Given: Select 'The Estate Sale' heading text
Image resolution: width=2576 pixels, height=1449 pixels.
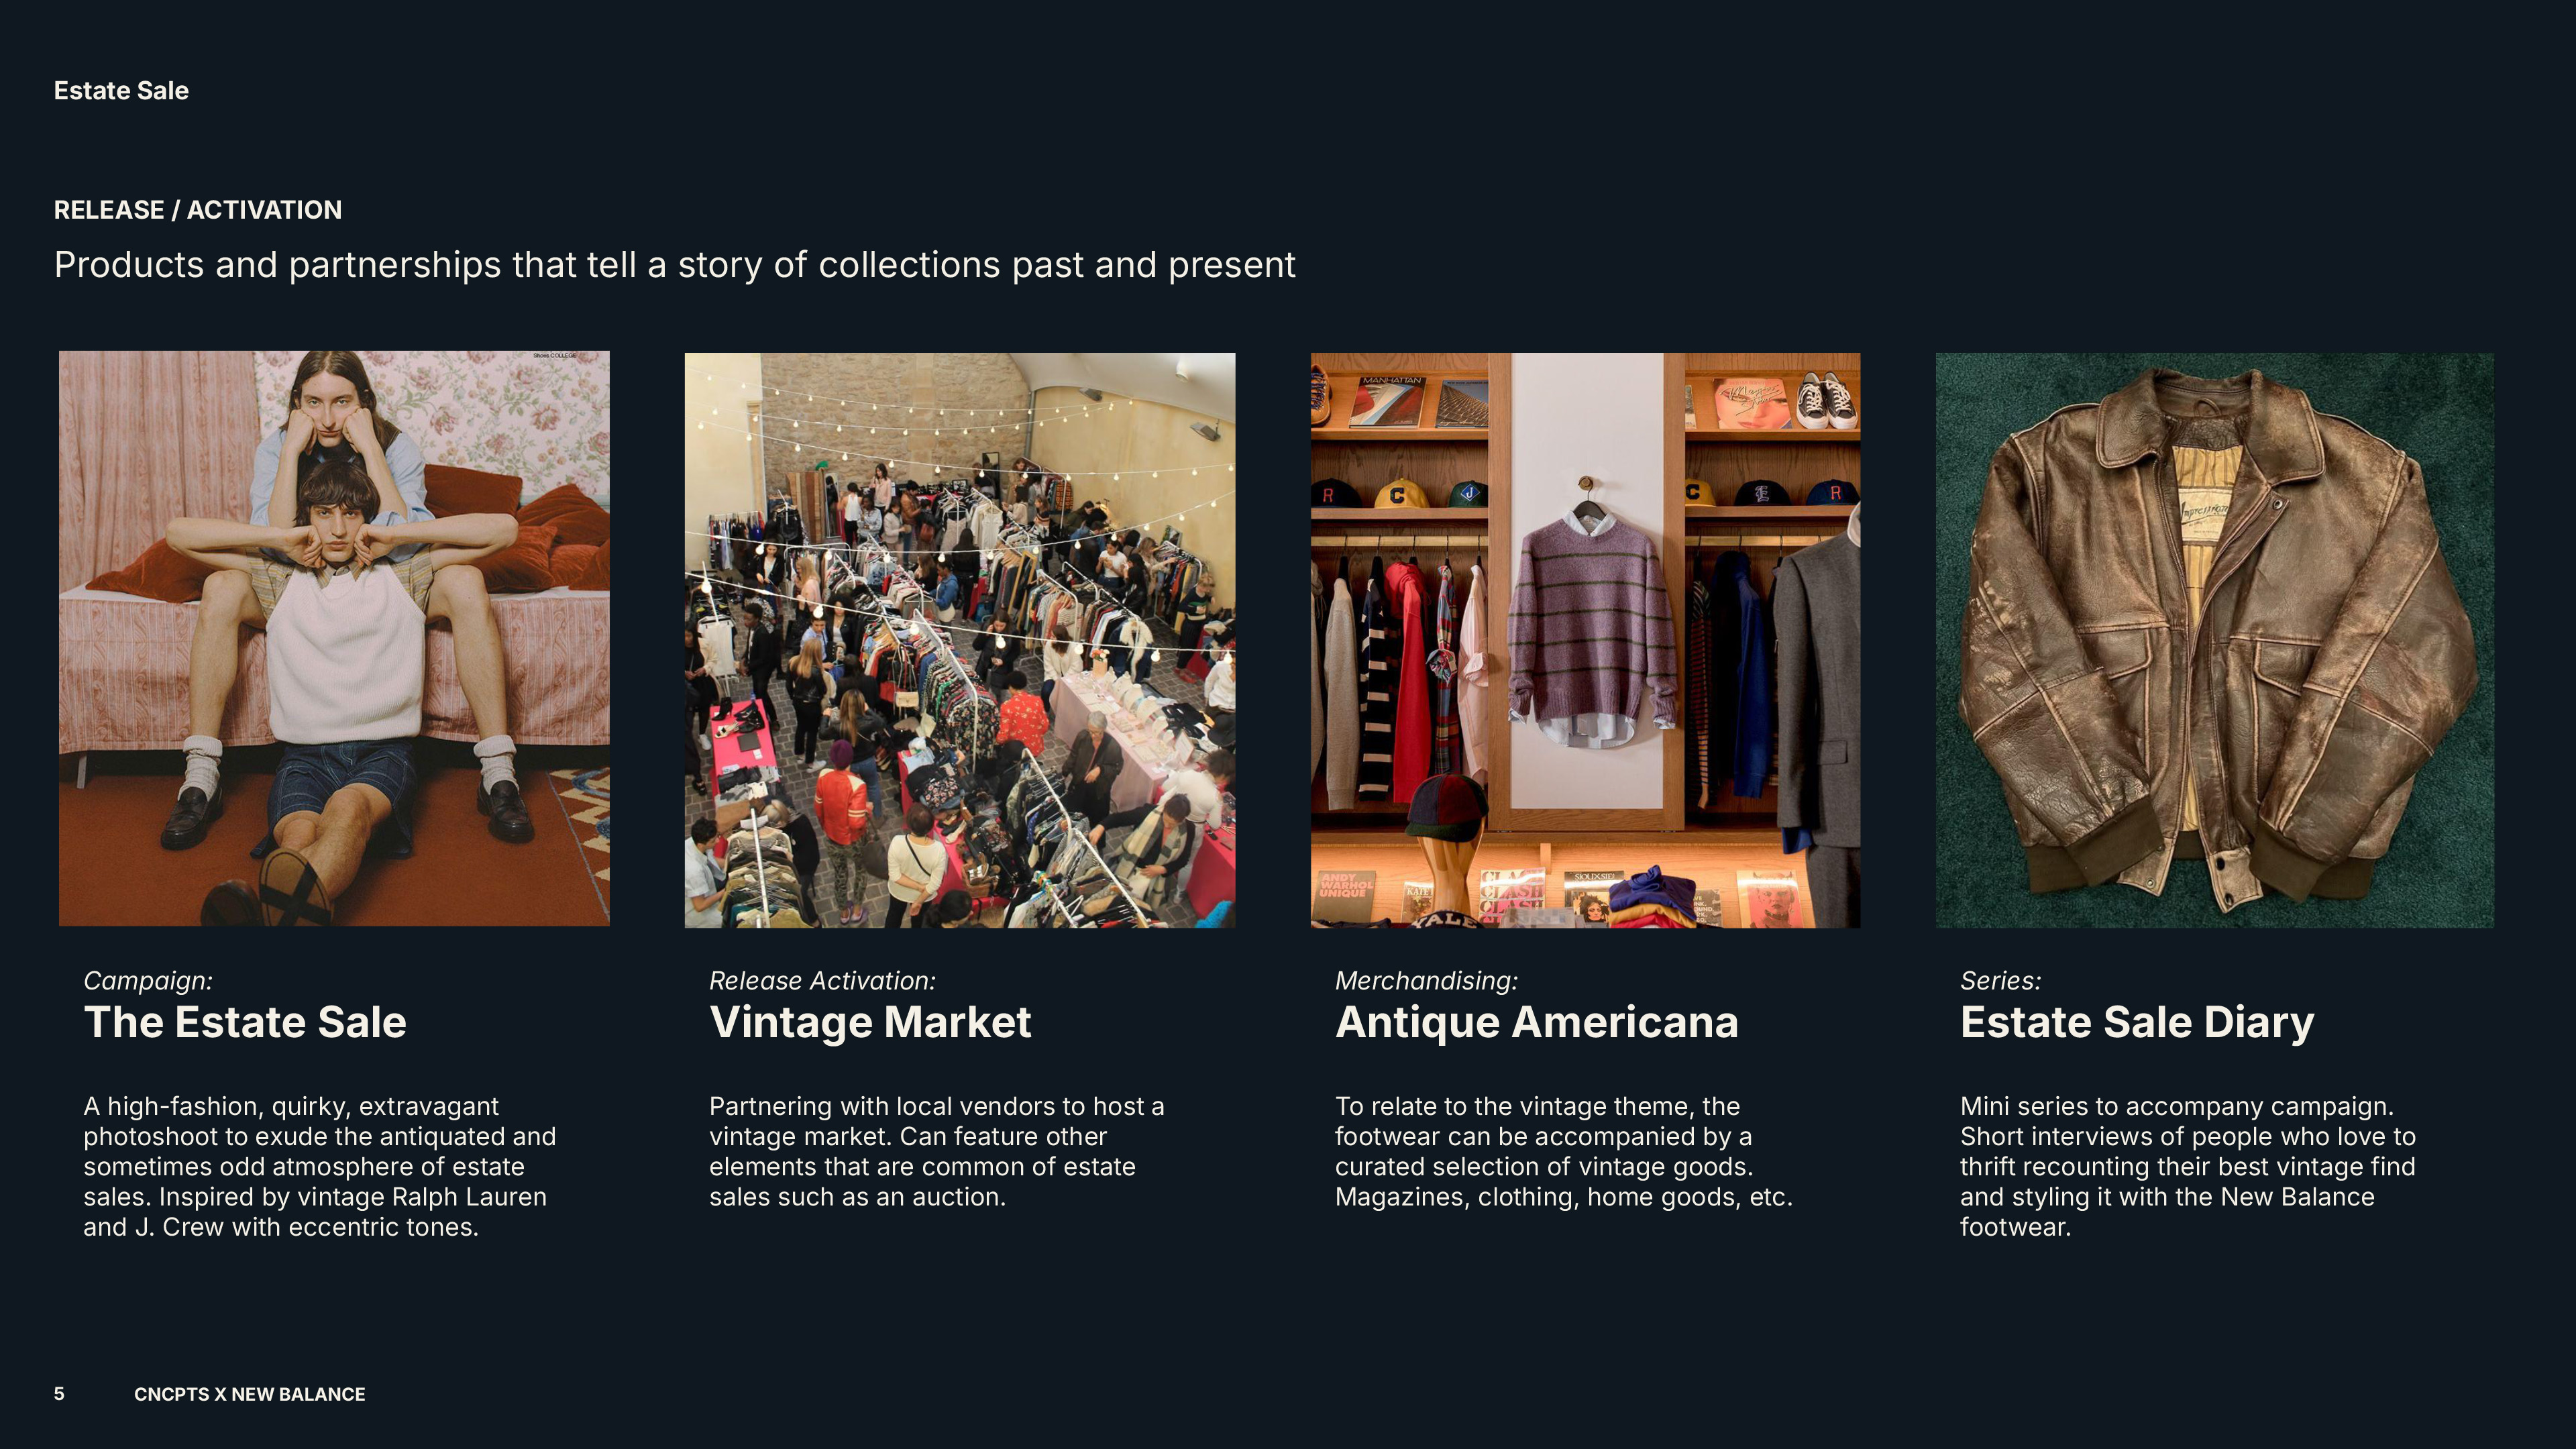Looking at the screenshot, I should 245,1023.
